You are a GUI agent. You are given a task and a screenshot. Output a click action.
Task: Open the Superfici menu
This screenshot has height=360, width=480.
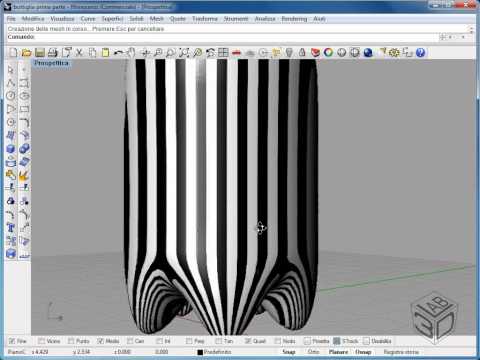pyautogui.click(x=112, y=19)
